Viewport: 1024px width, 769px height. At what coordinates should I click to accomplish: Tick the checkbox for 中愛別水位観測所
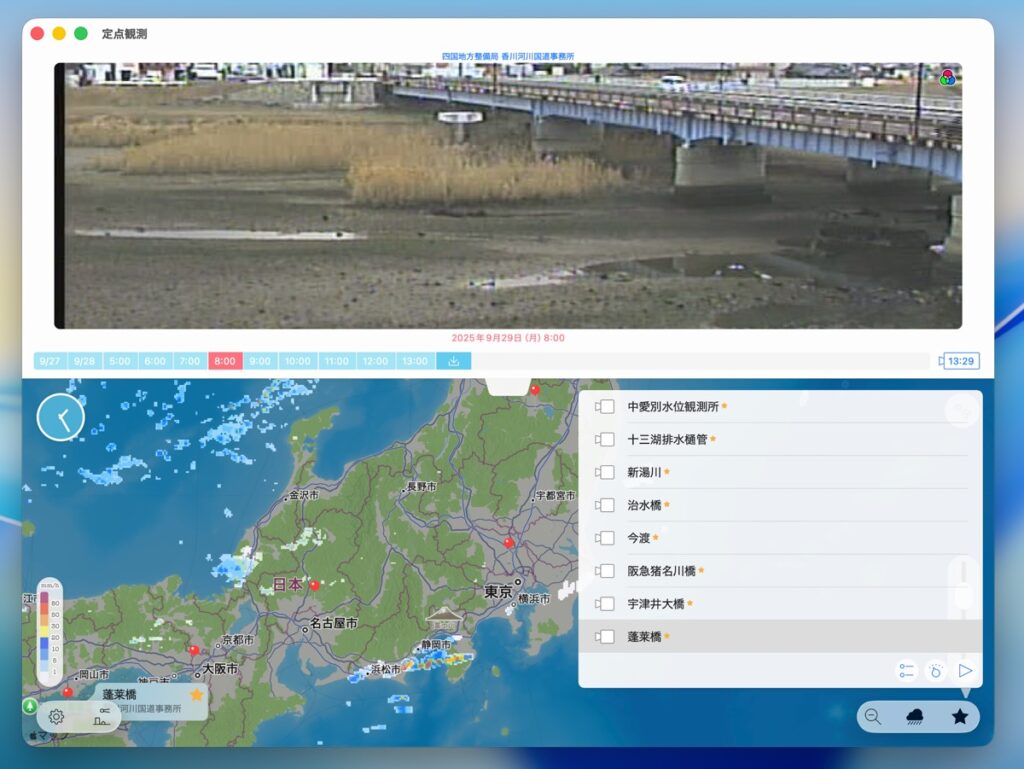[x=606, y=407]
